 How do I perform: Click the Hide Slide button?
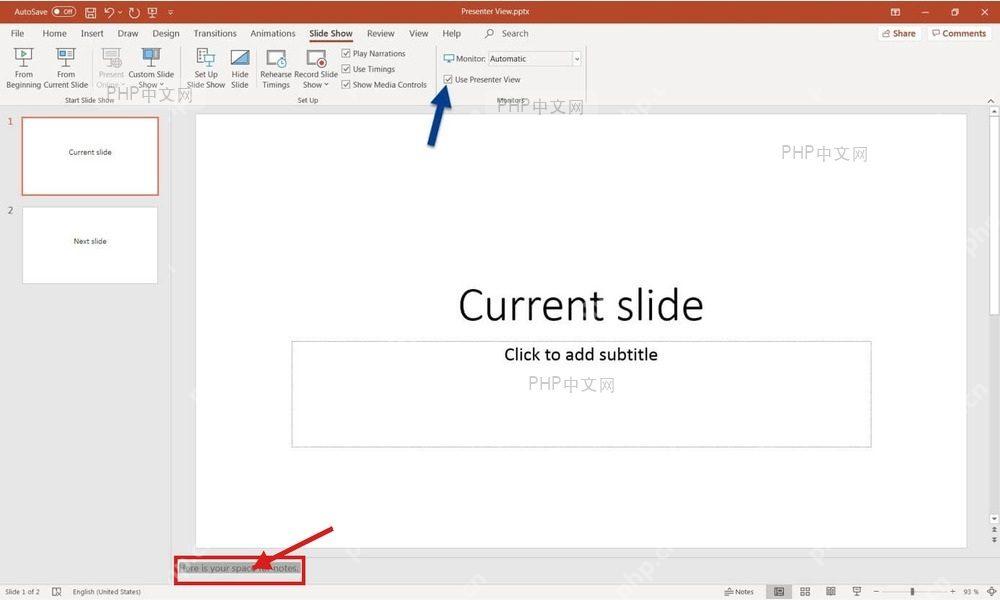(x=240, y=68)
